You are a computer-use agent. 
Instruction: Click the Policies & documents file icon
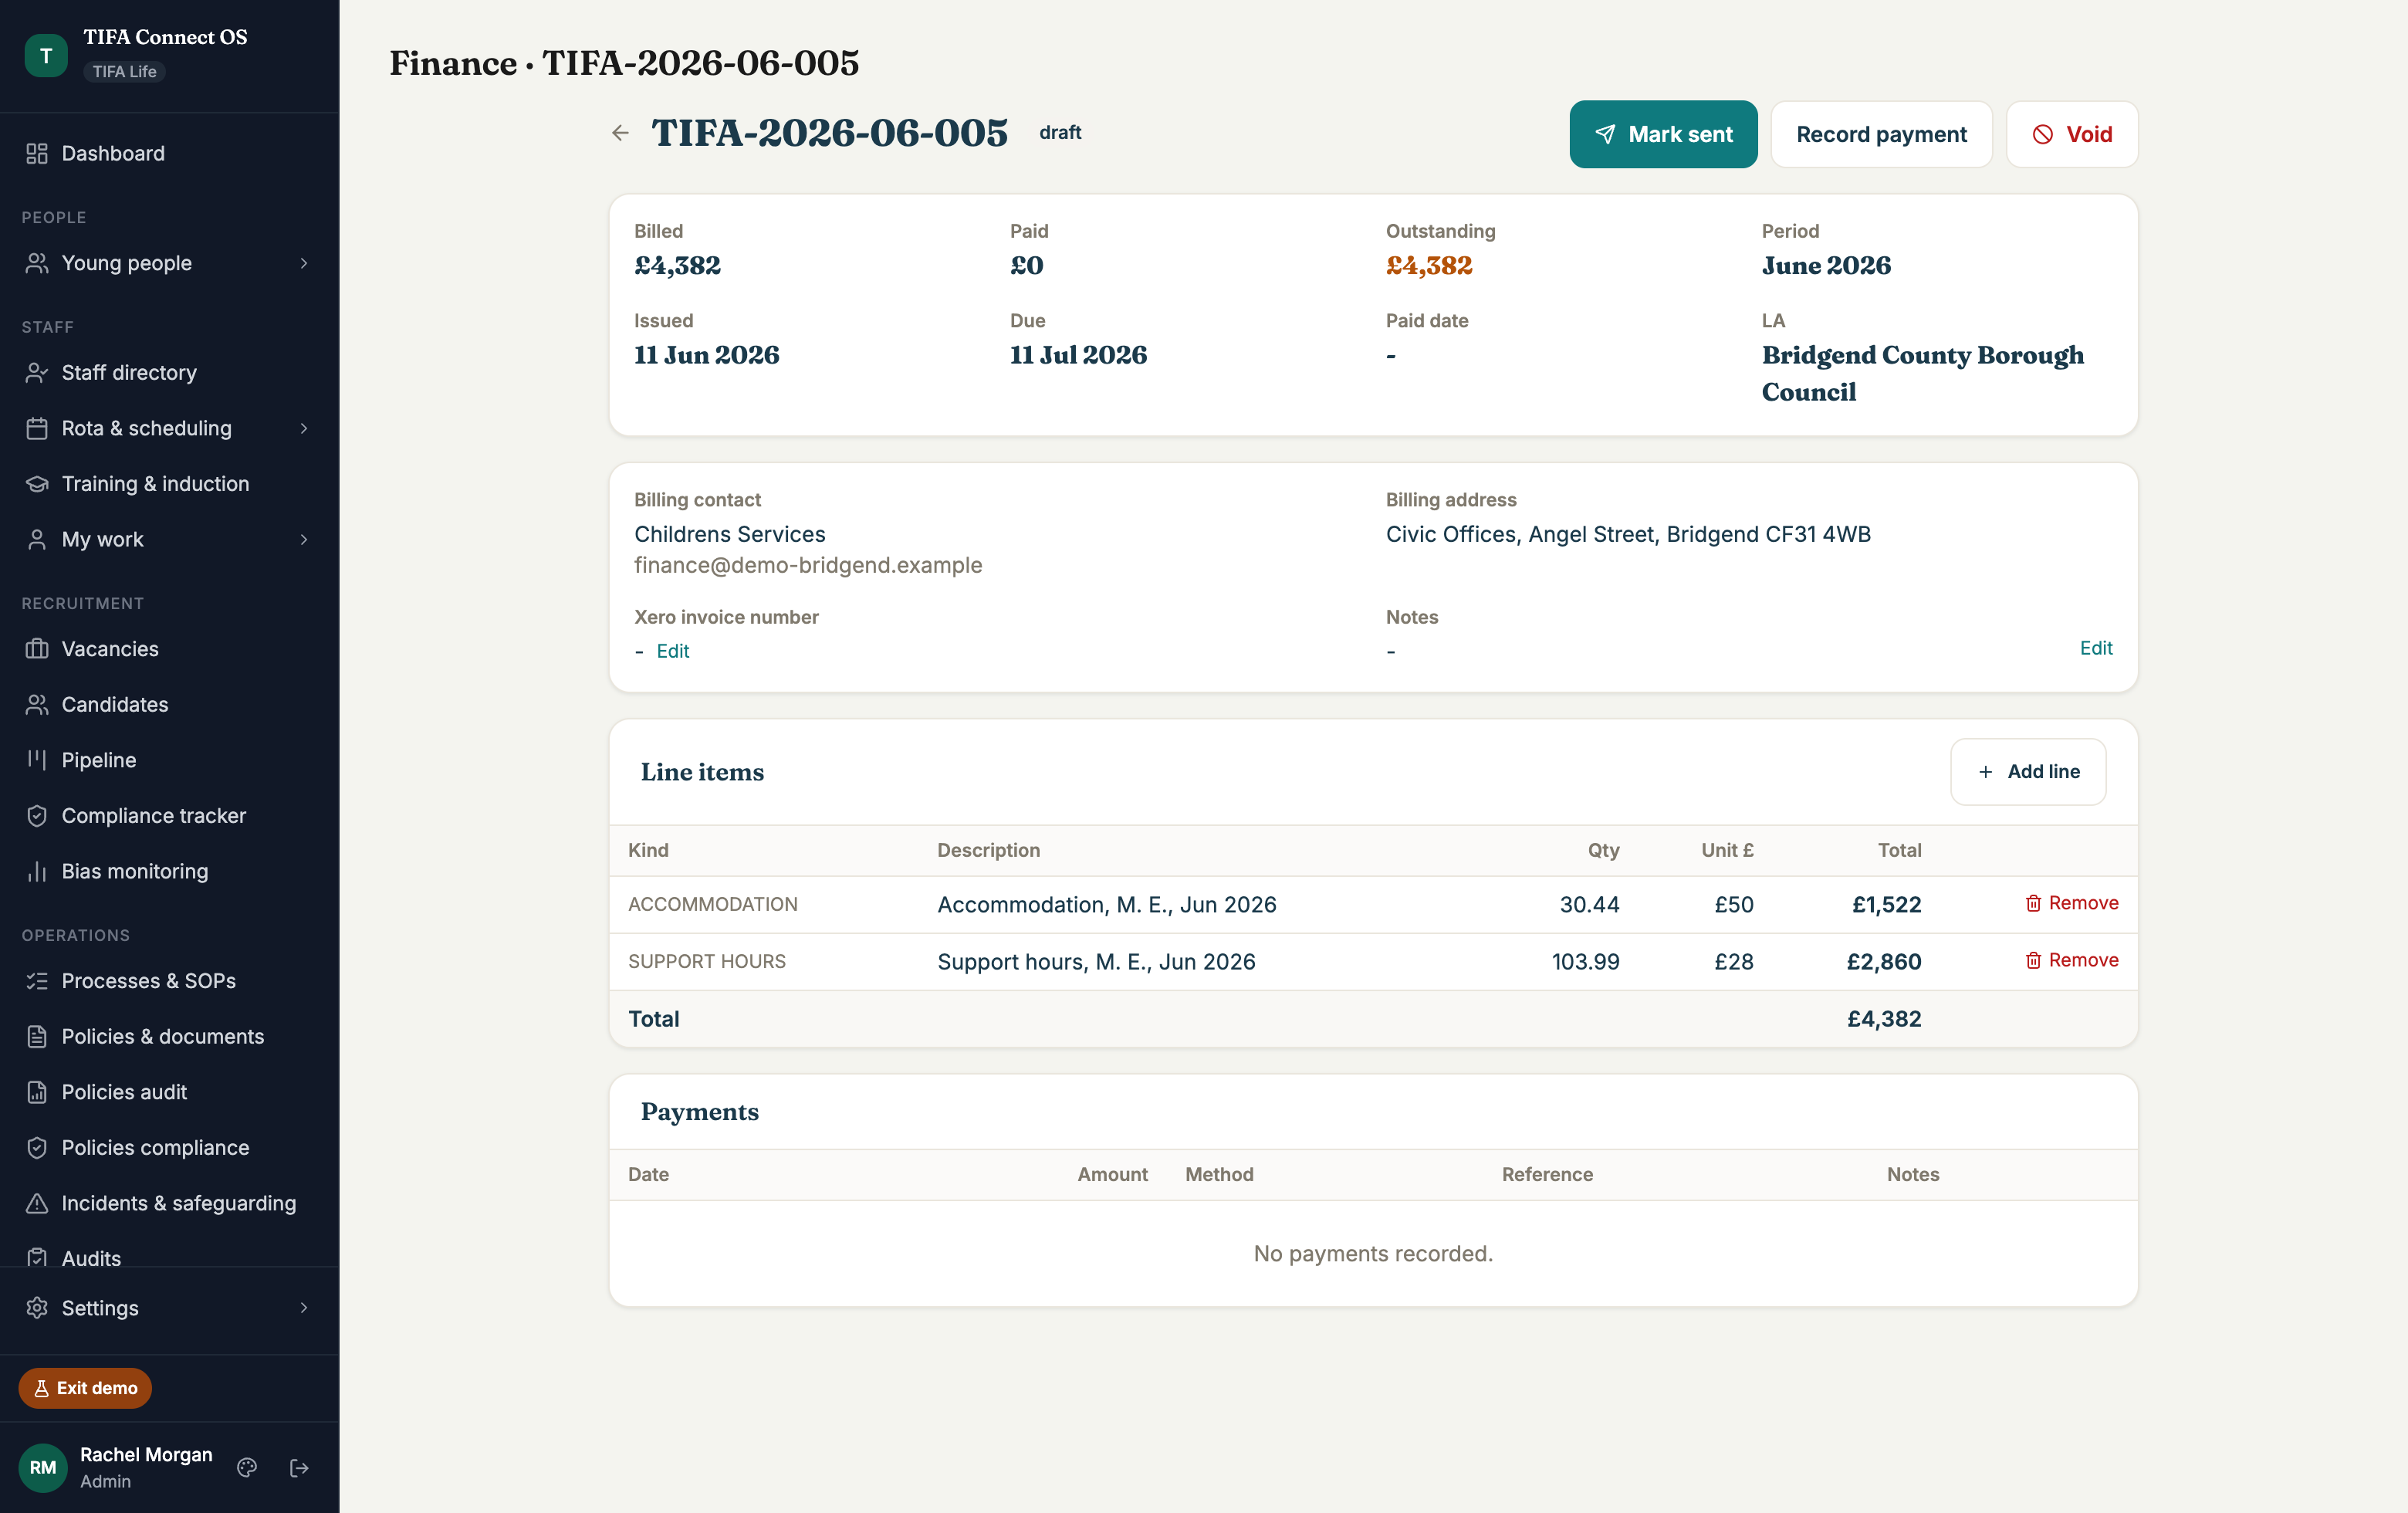tap(37, 1037)
